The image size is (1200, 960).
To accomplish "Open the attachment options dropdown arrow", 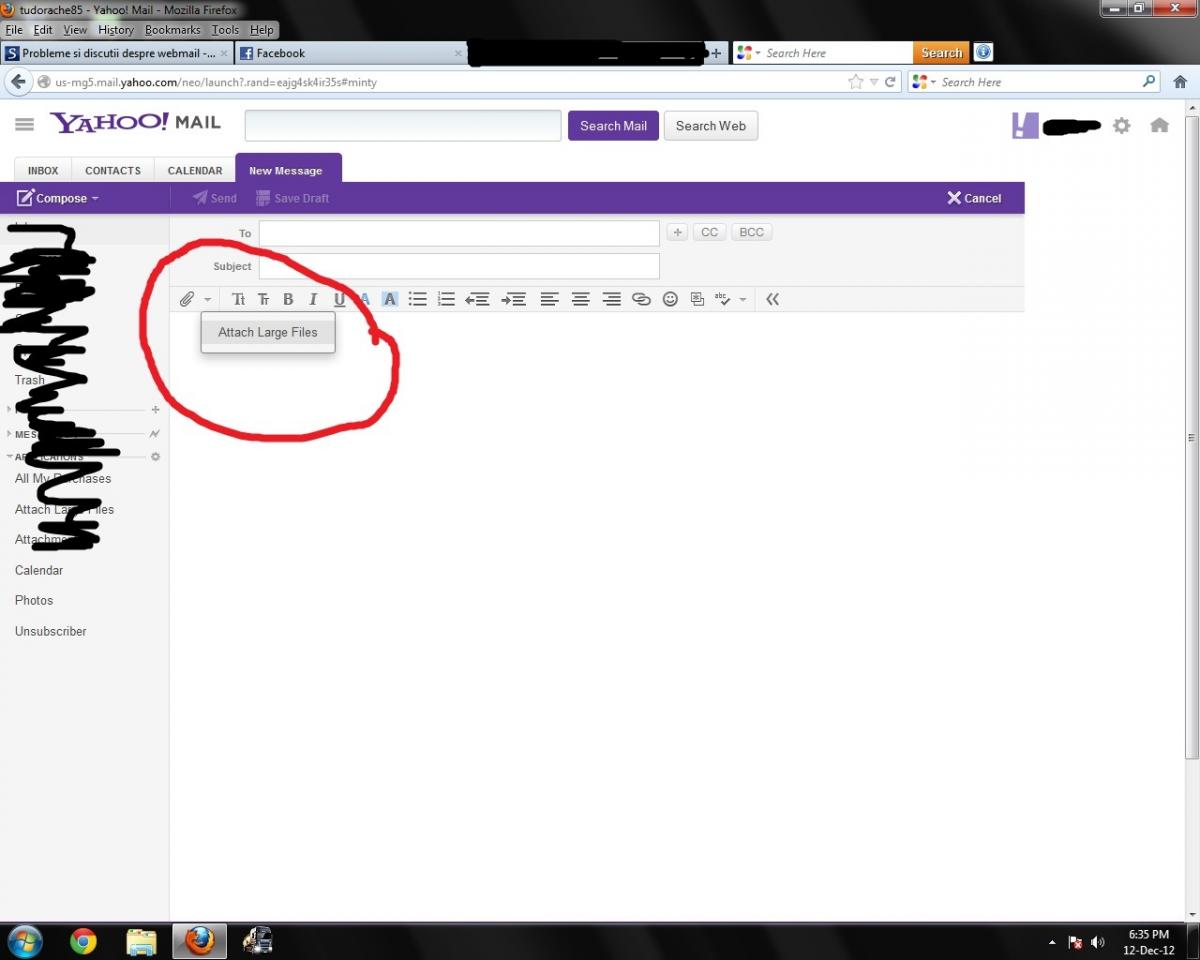I will pos(207,299).
